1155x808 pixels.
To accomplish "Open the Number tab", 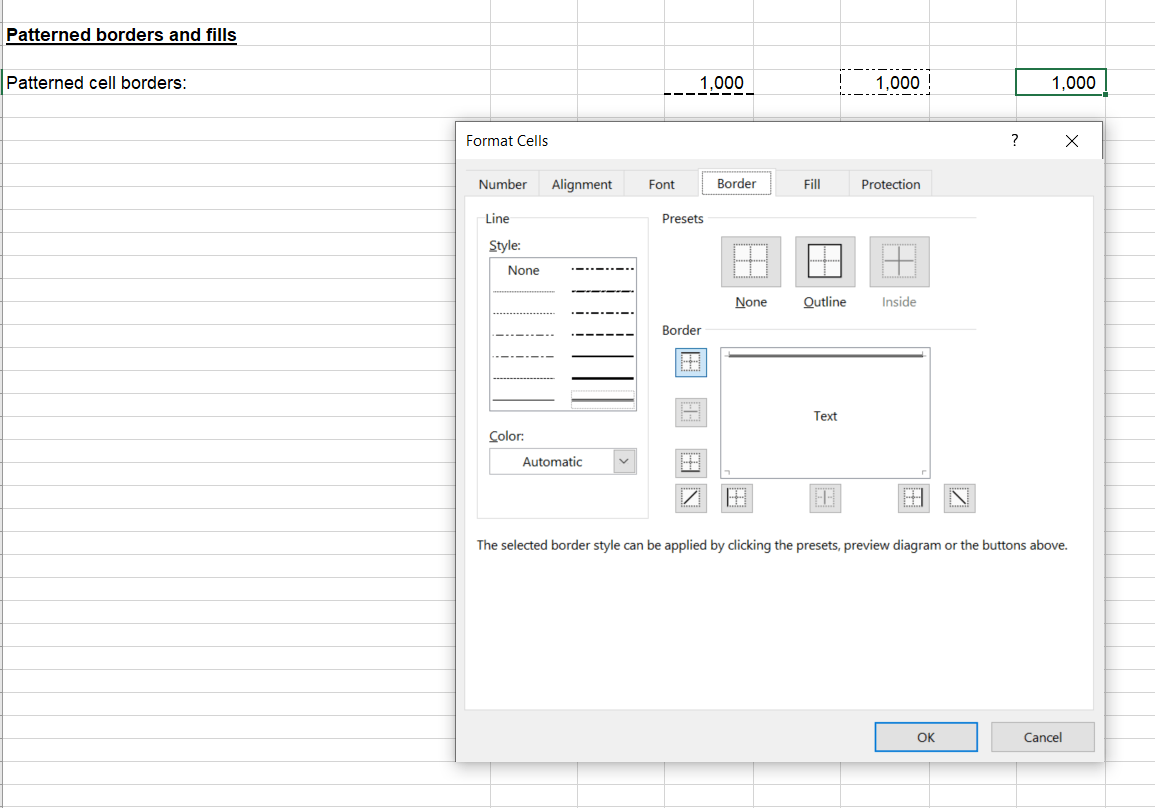I will (502, 184).
